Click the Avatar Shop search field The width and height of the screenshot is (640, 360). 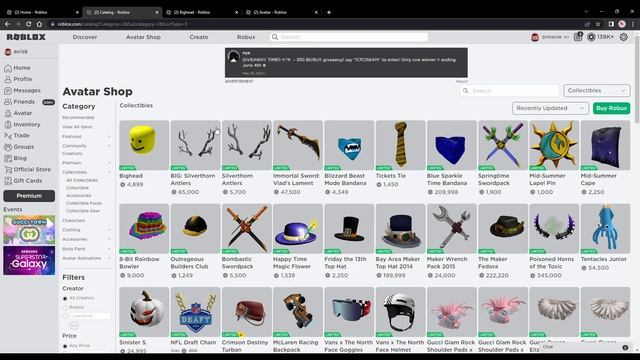point(509,91)
